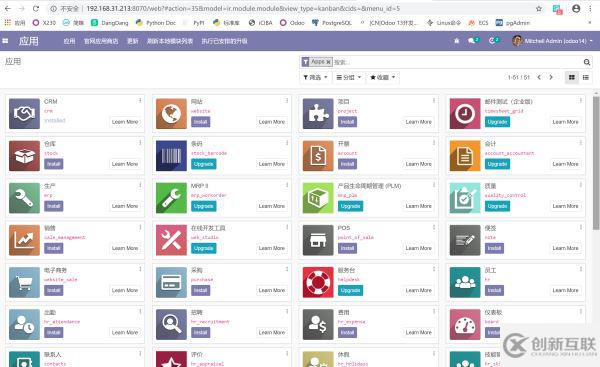Click the vertical page scrollbar
Screen dimensions: 600x367
[x=596, y=163]
